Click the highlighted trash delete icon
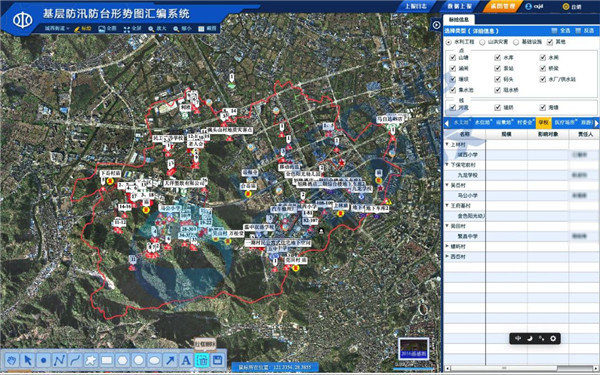The image size is (600, 375). (x=202, y=360)
